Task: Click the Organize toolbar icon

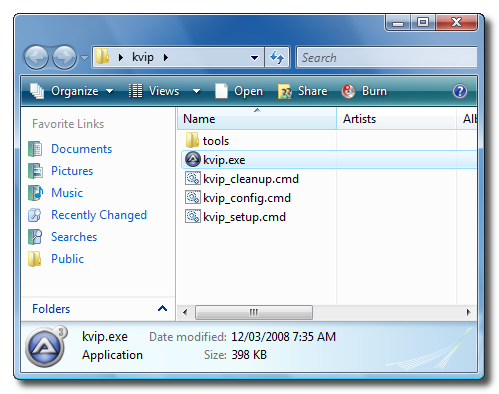Action: 37,91
